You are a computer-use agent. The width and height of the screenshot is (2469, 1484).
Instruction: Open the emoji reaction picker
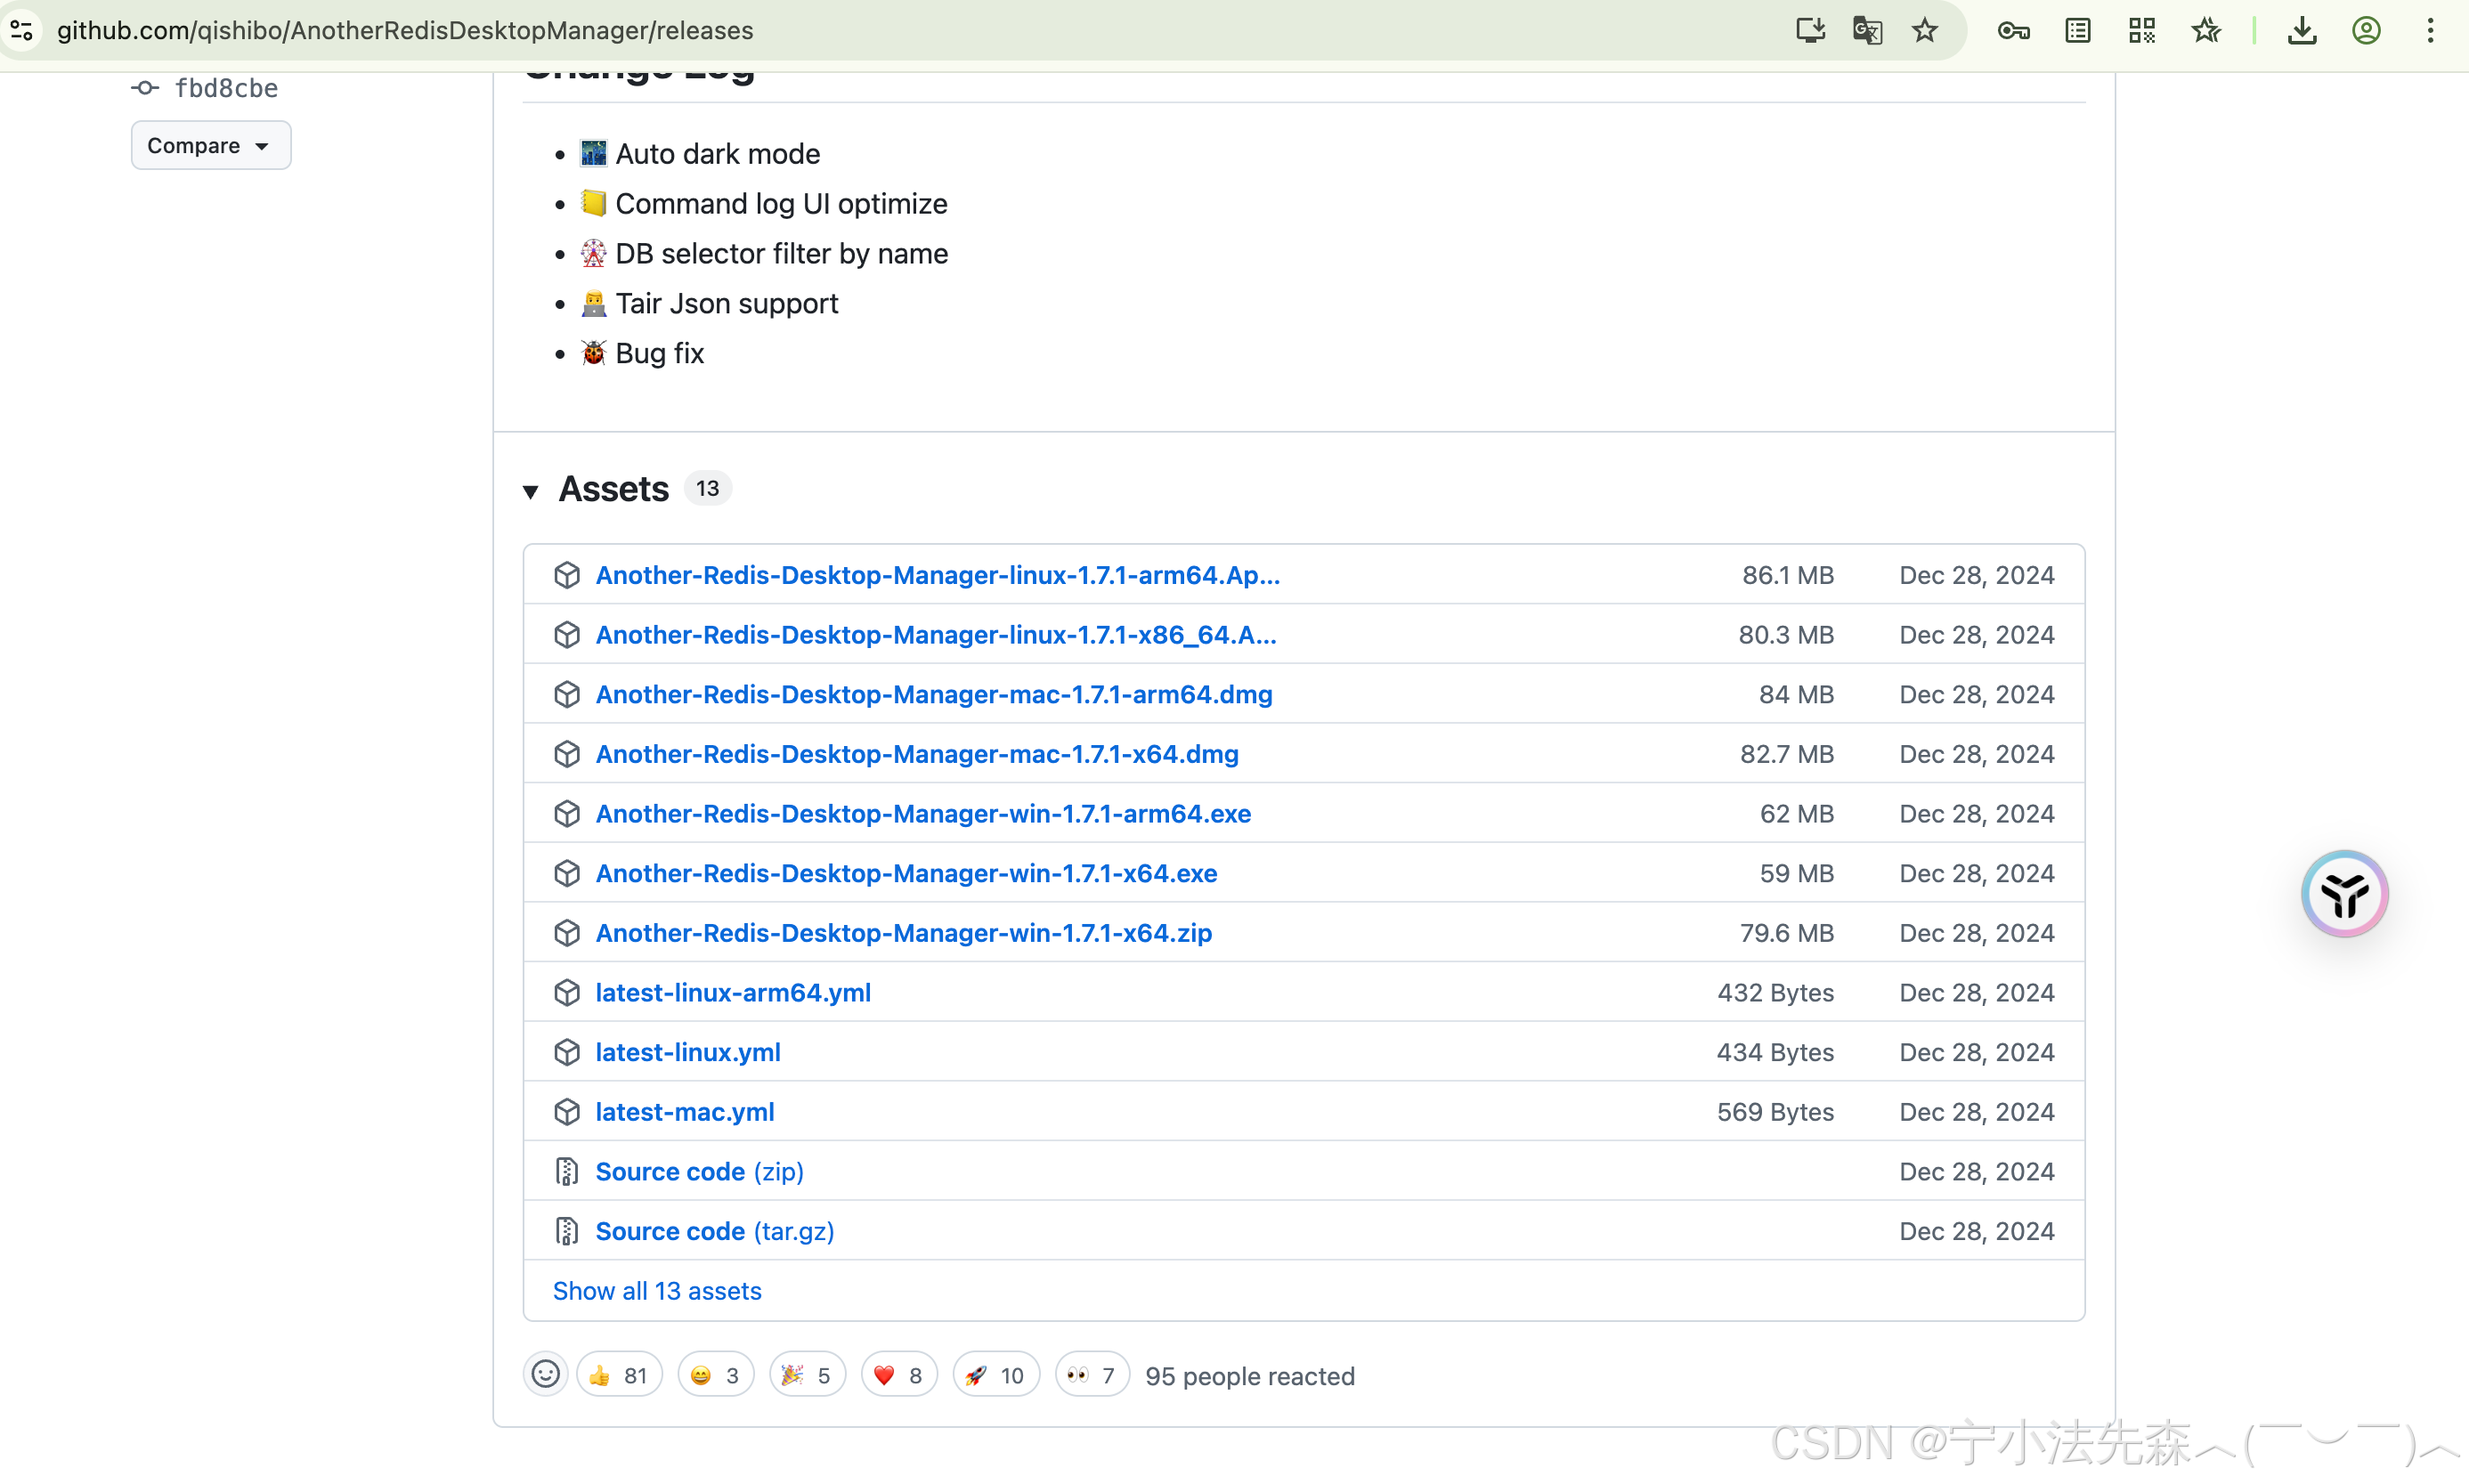pyautogui.click(x=545, y=1374)
